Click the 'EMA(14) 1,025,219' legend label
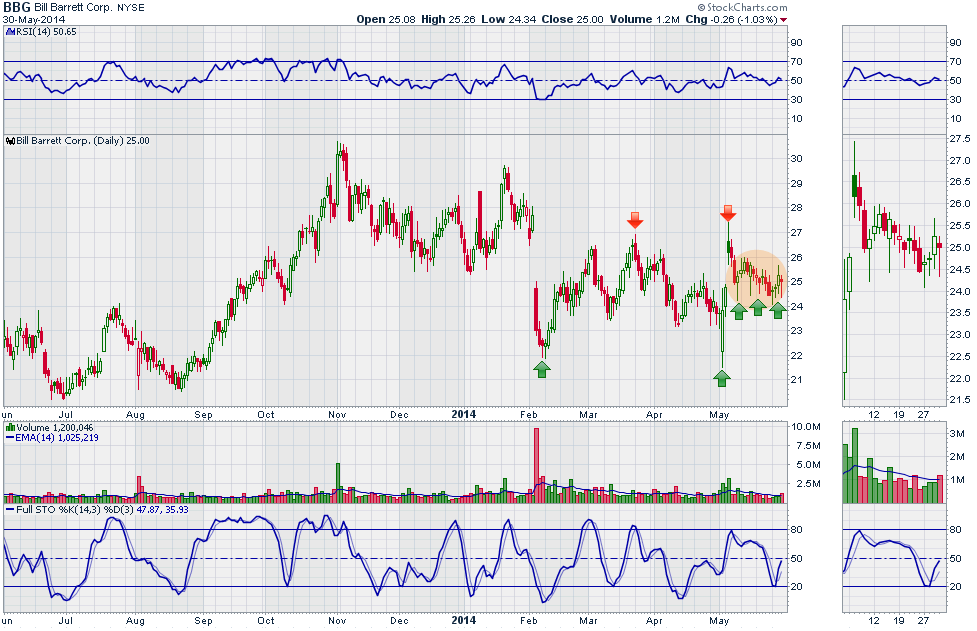Image resolution: width=977 pixels, height=631 pixels. 57,437
